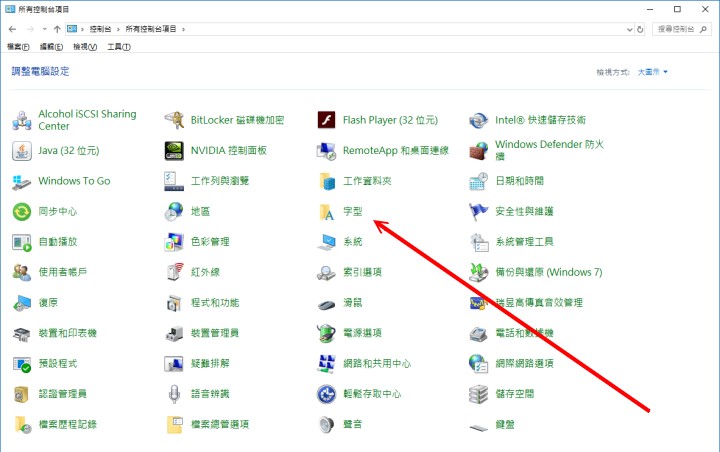Open the 同步中心 icon
The image size is (720, 452).
pos(22,212)
